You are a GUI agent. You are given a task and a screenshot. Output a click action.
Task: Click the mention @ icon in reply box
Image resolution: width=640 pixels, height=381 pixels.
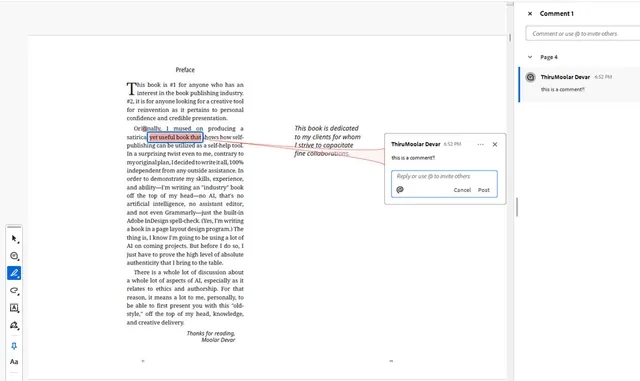coord(400,189)
